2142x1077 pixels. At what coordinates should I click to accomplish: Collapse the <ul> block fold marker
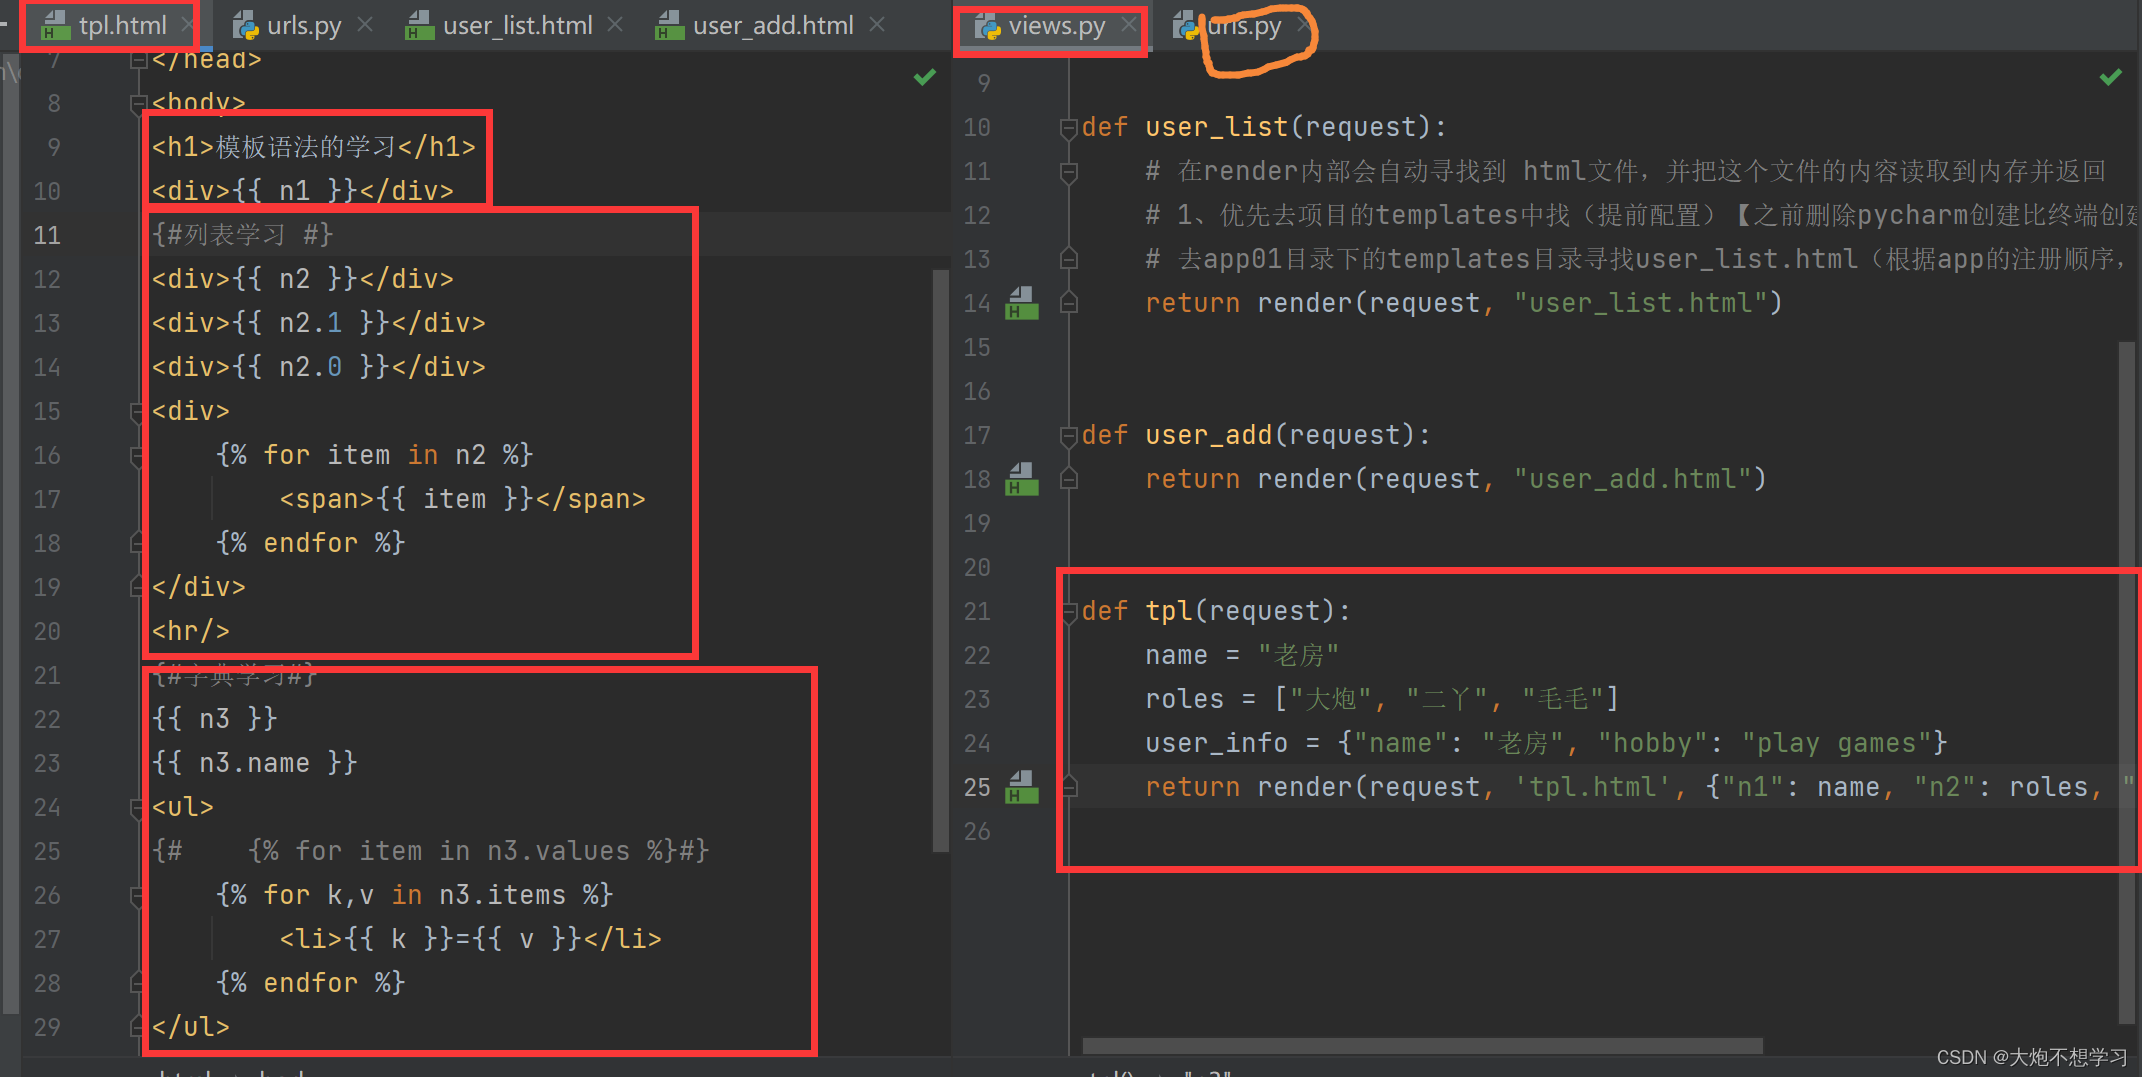tap(138, 807)
